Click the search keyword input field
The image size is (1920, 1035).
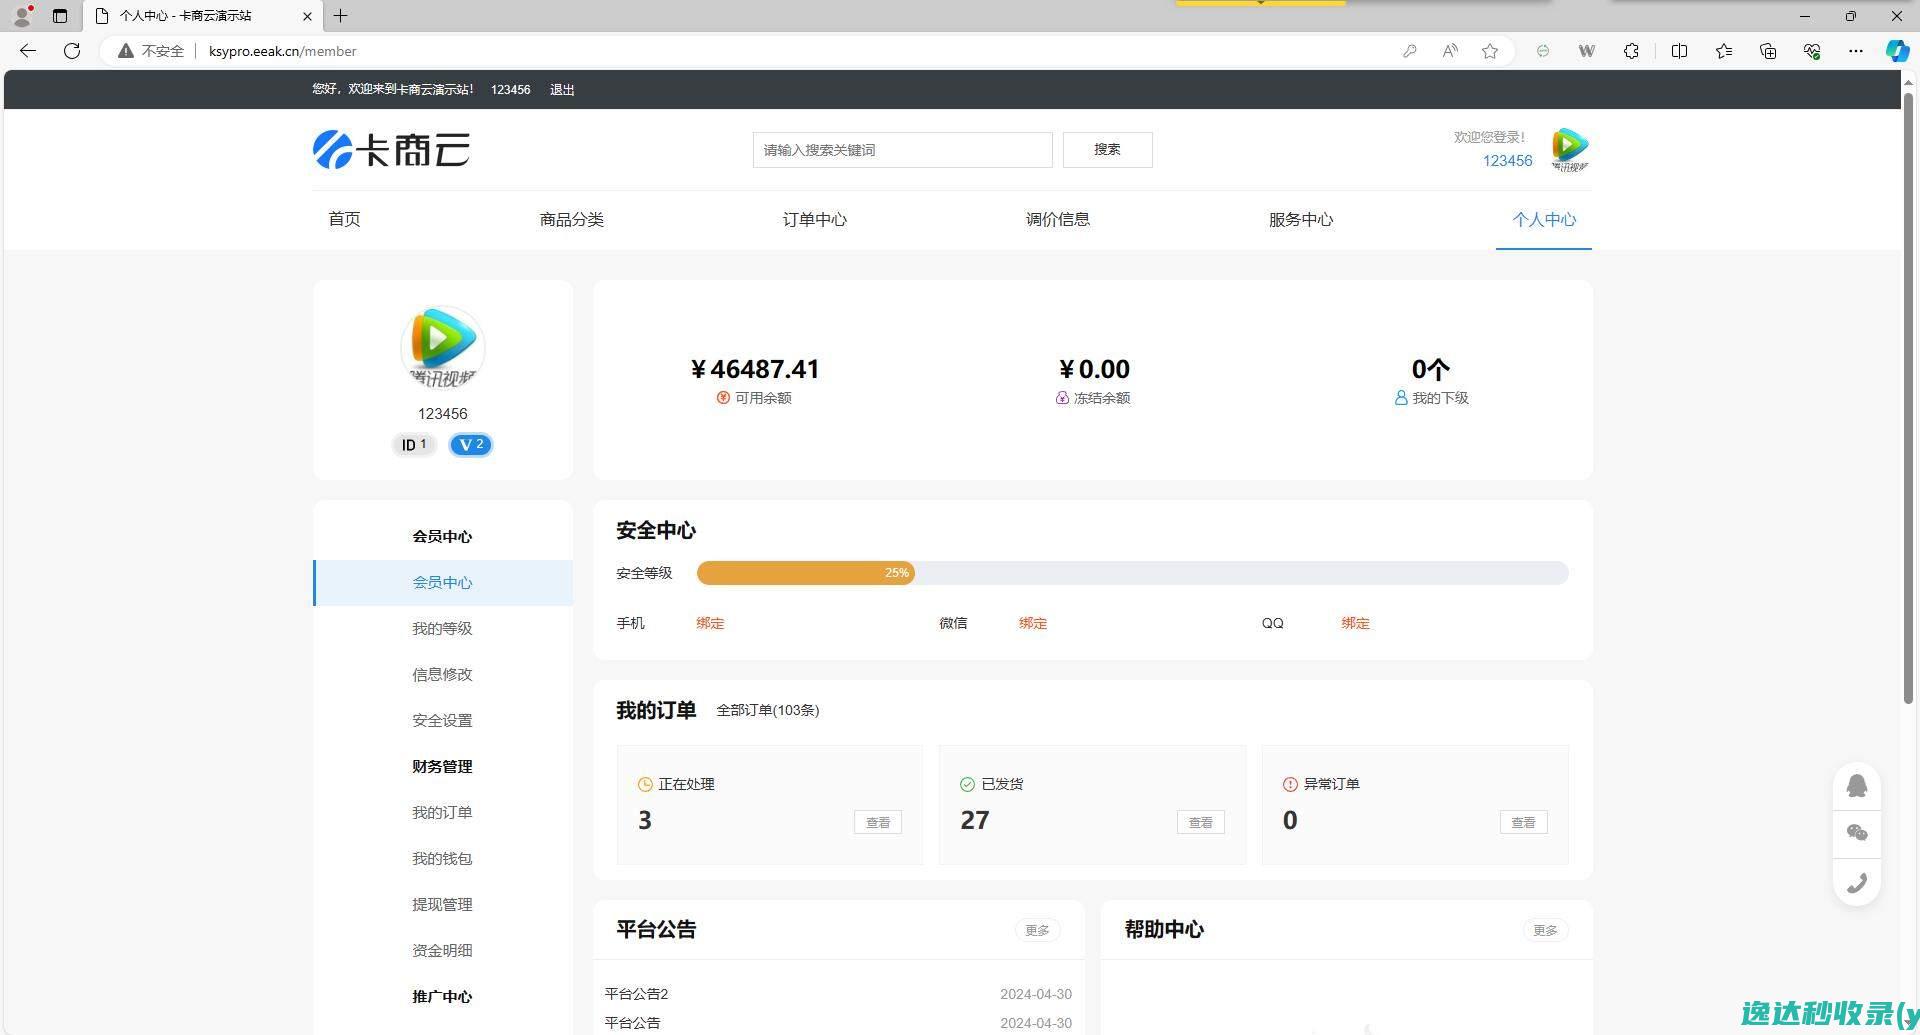(x=902, y=150)
